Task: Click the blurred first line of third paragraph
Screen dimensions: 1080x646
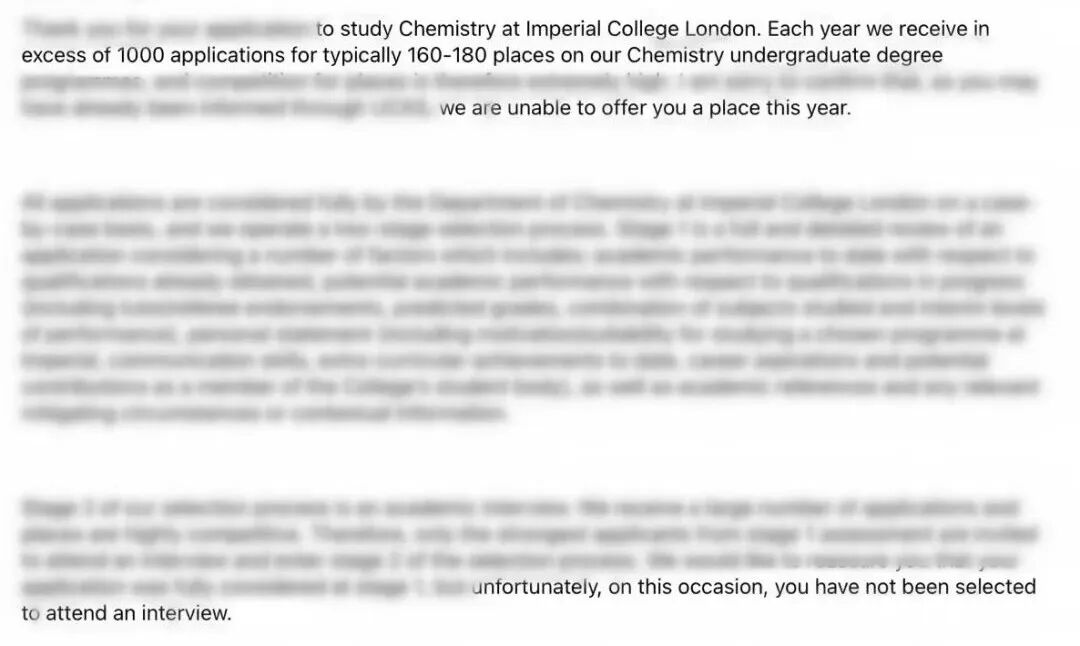Action: 520,508
